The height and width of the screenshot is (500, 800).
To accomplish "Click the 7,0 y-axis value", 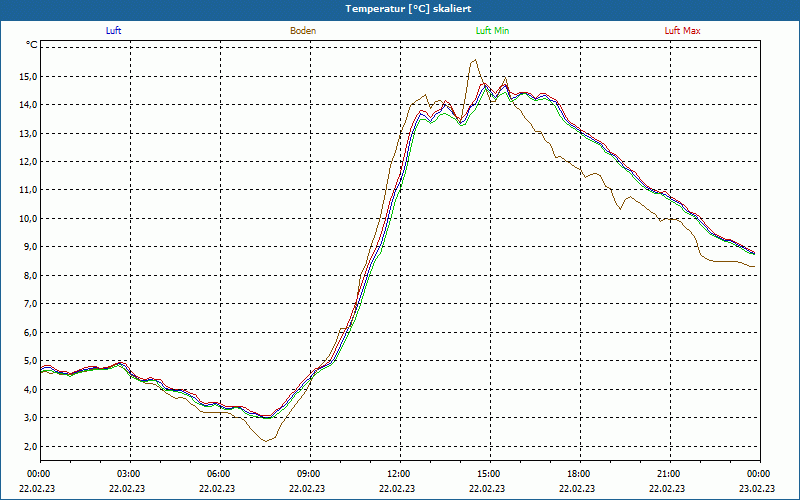I will coord(31,304).
